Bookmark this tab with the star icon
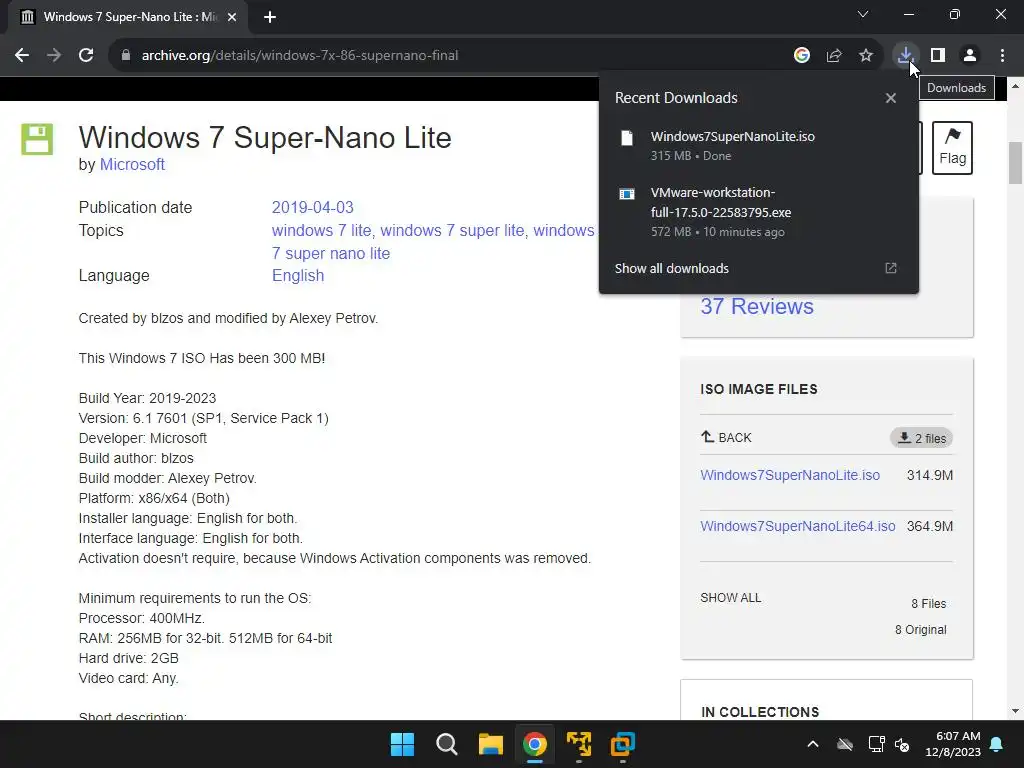Screen dimensions: 1024x768 [x=866, y=56]
